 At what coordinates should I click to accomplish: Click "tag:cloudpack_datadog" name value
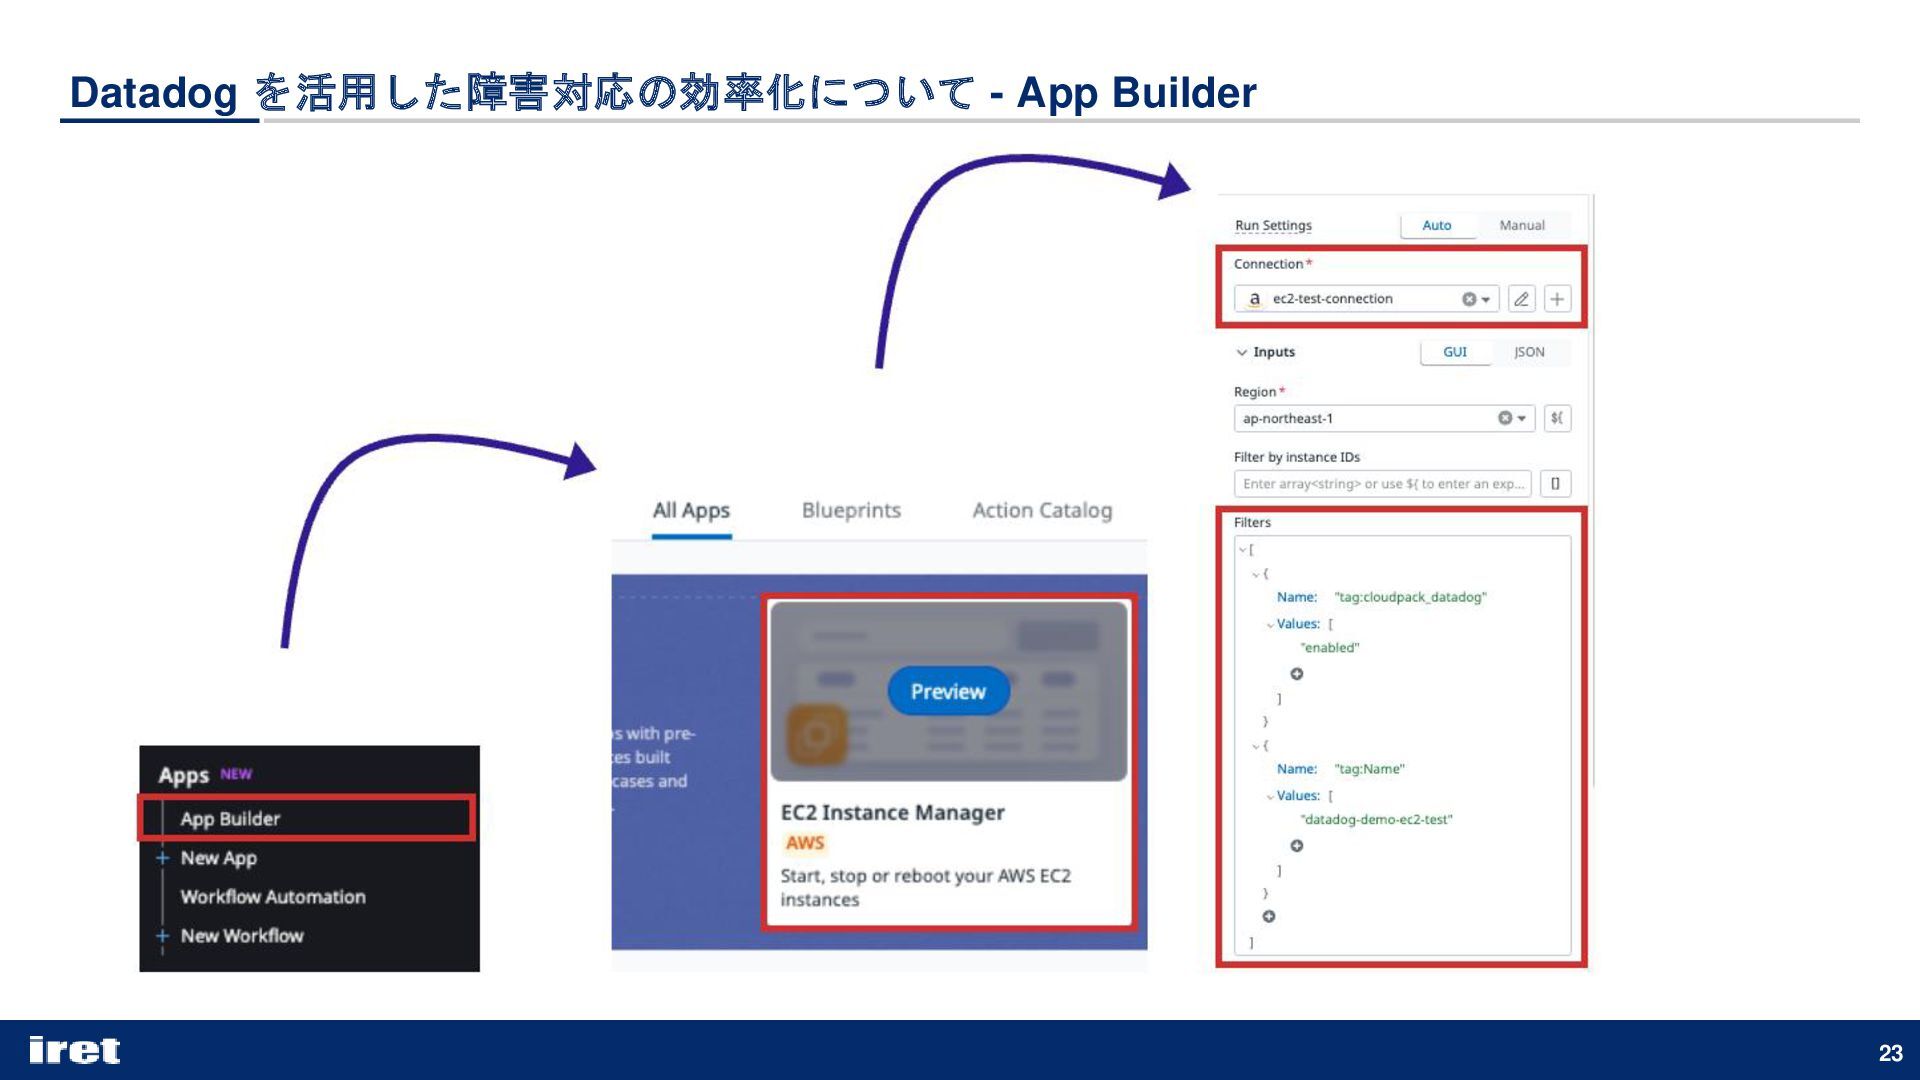coord(1410,598)
